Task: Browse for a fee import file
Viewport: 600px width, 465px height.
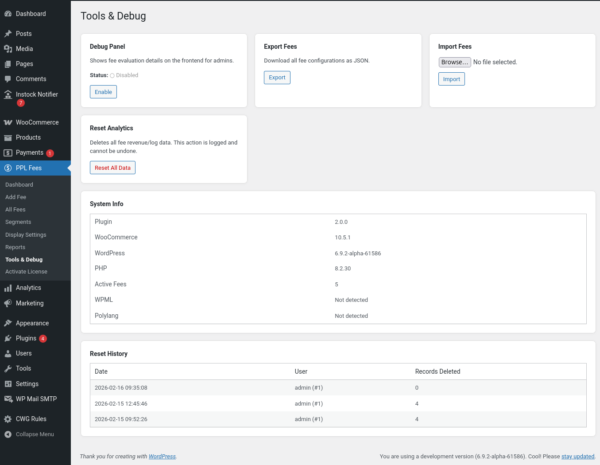Action: click(x=454, y=62)
